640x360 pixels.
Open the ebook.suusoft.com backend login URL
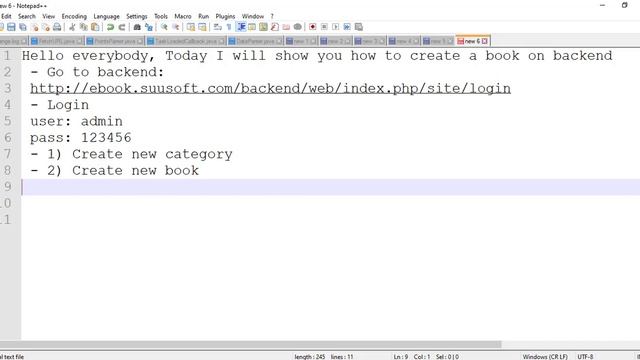click(x=270, y=89)
